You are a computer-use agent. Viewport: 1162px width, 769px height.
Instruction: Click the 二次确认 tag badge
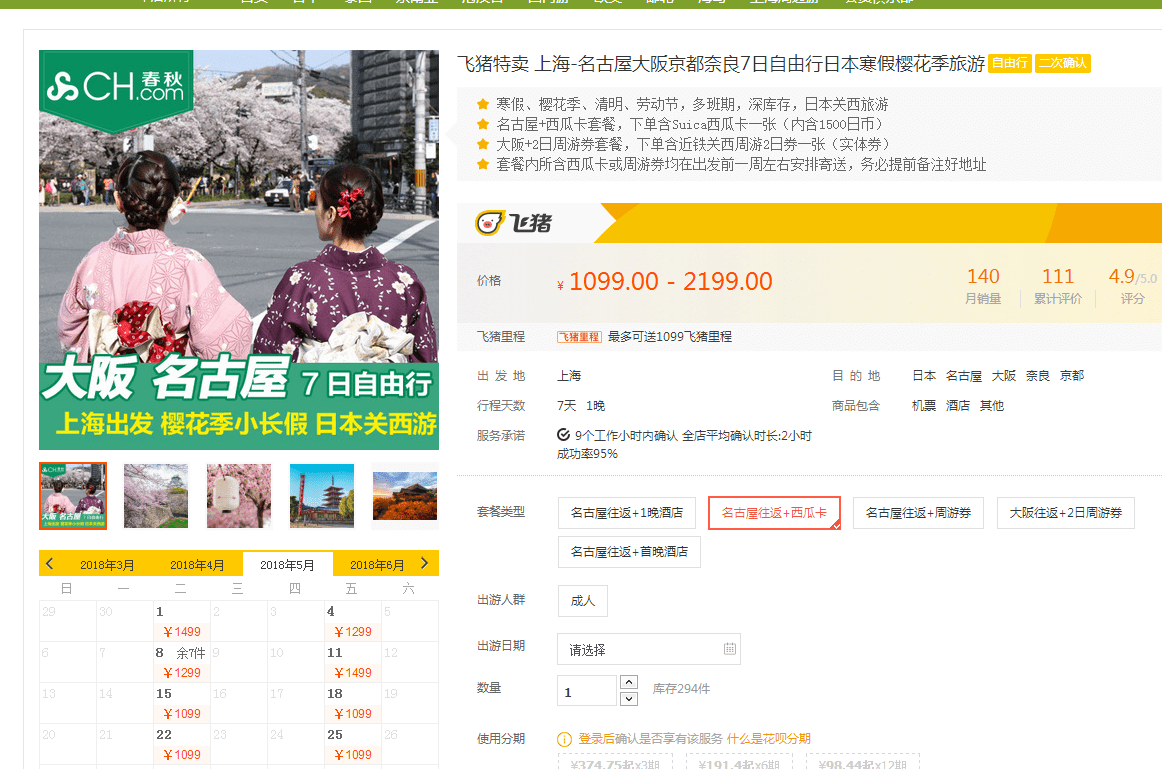1063,63
